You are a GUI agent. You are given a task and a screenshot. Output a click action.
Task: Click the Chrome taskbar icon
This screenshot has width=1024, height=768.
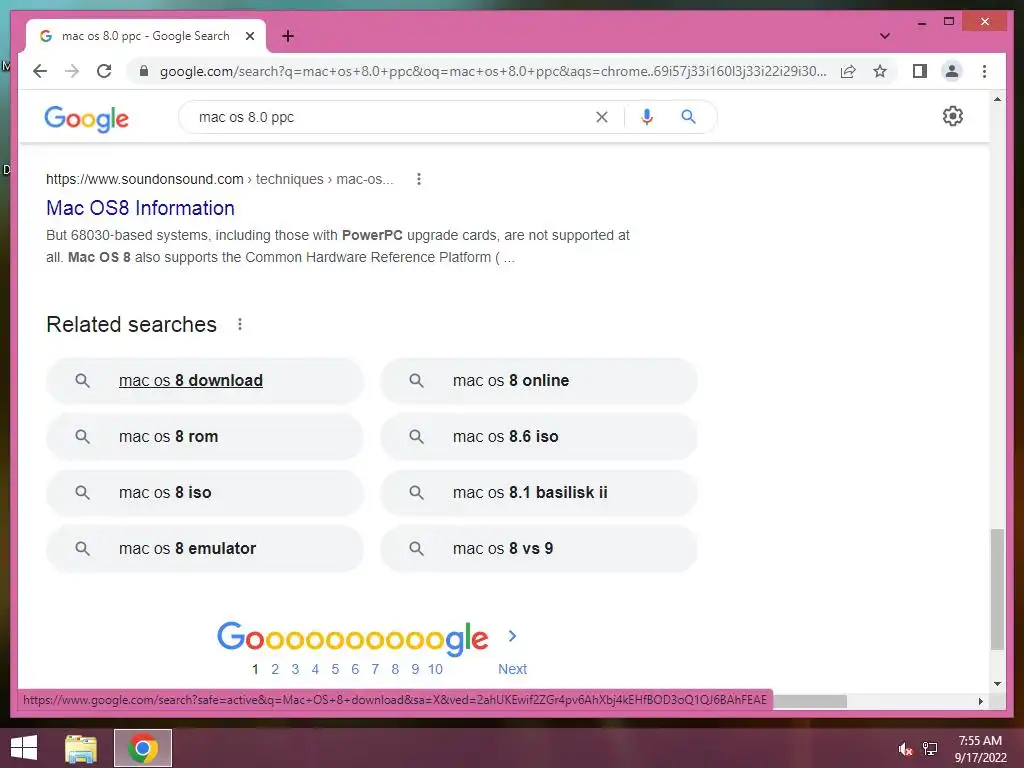coord(143,748)
